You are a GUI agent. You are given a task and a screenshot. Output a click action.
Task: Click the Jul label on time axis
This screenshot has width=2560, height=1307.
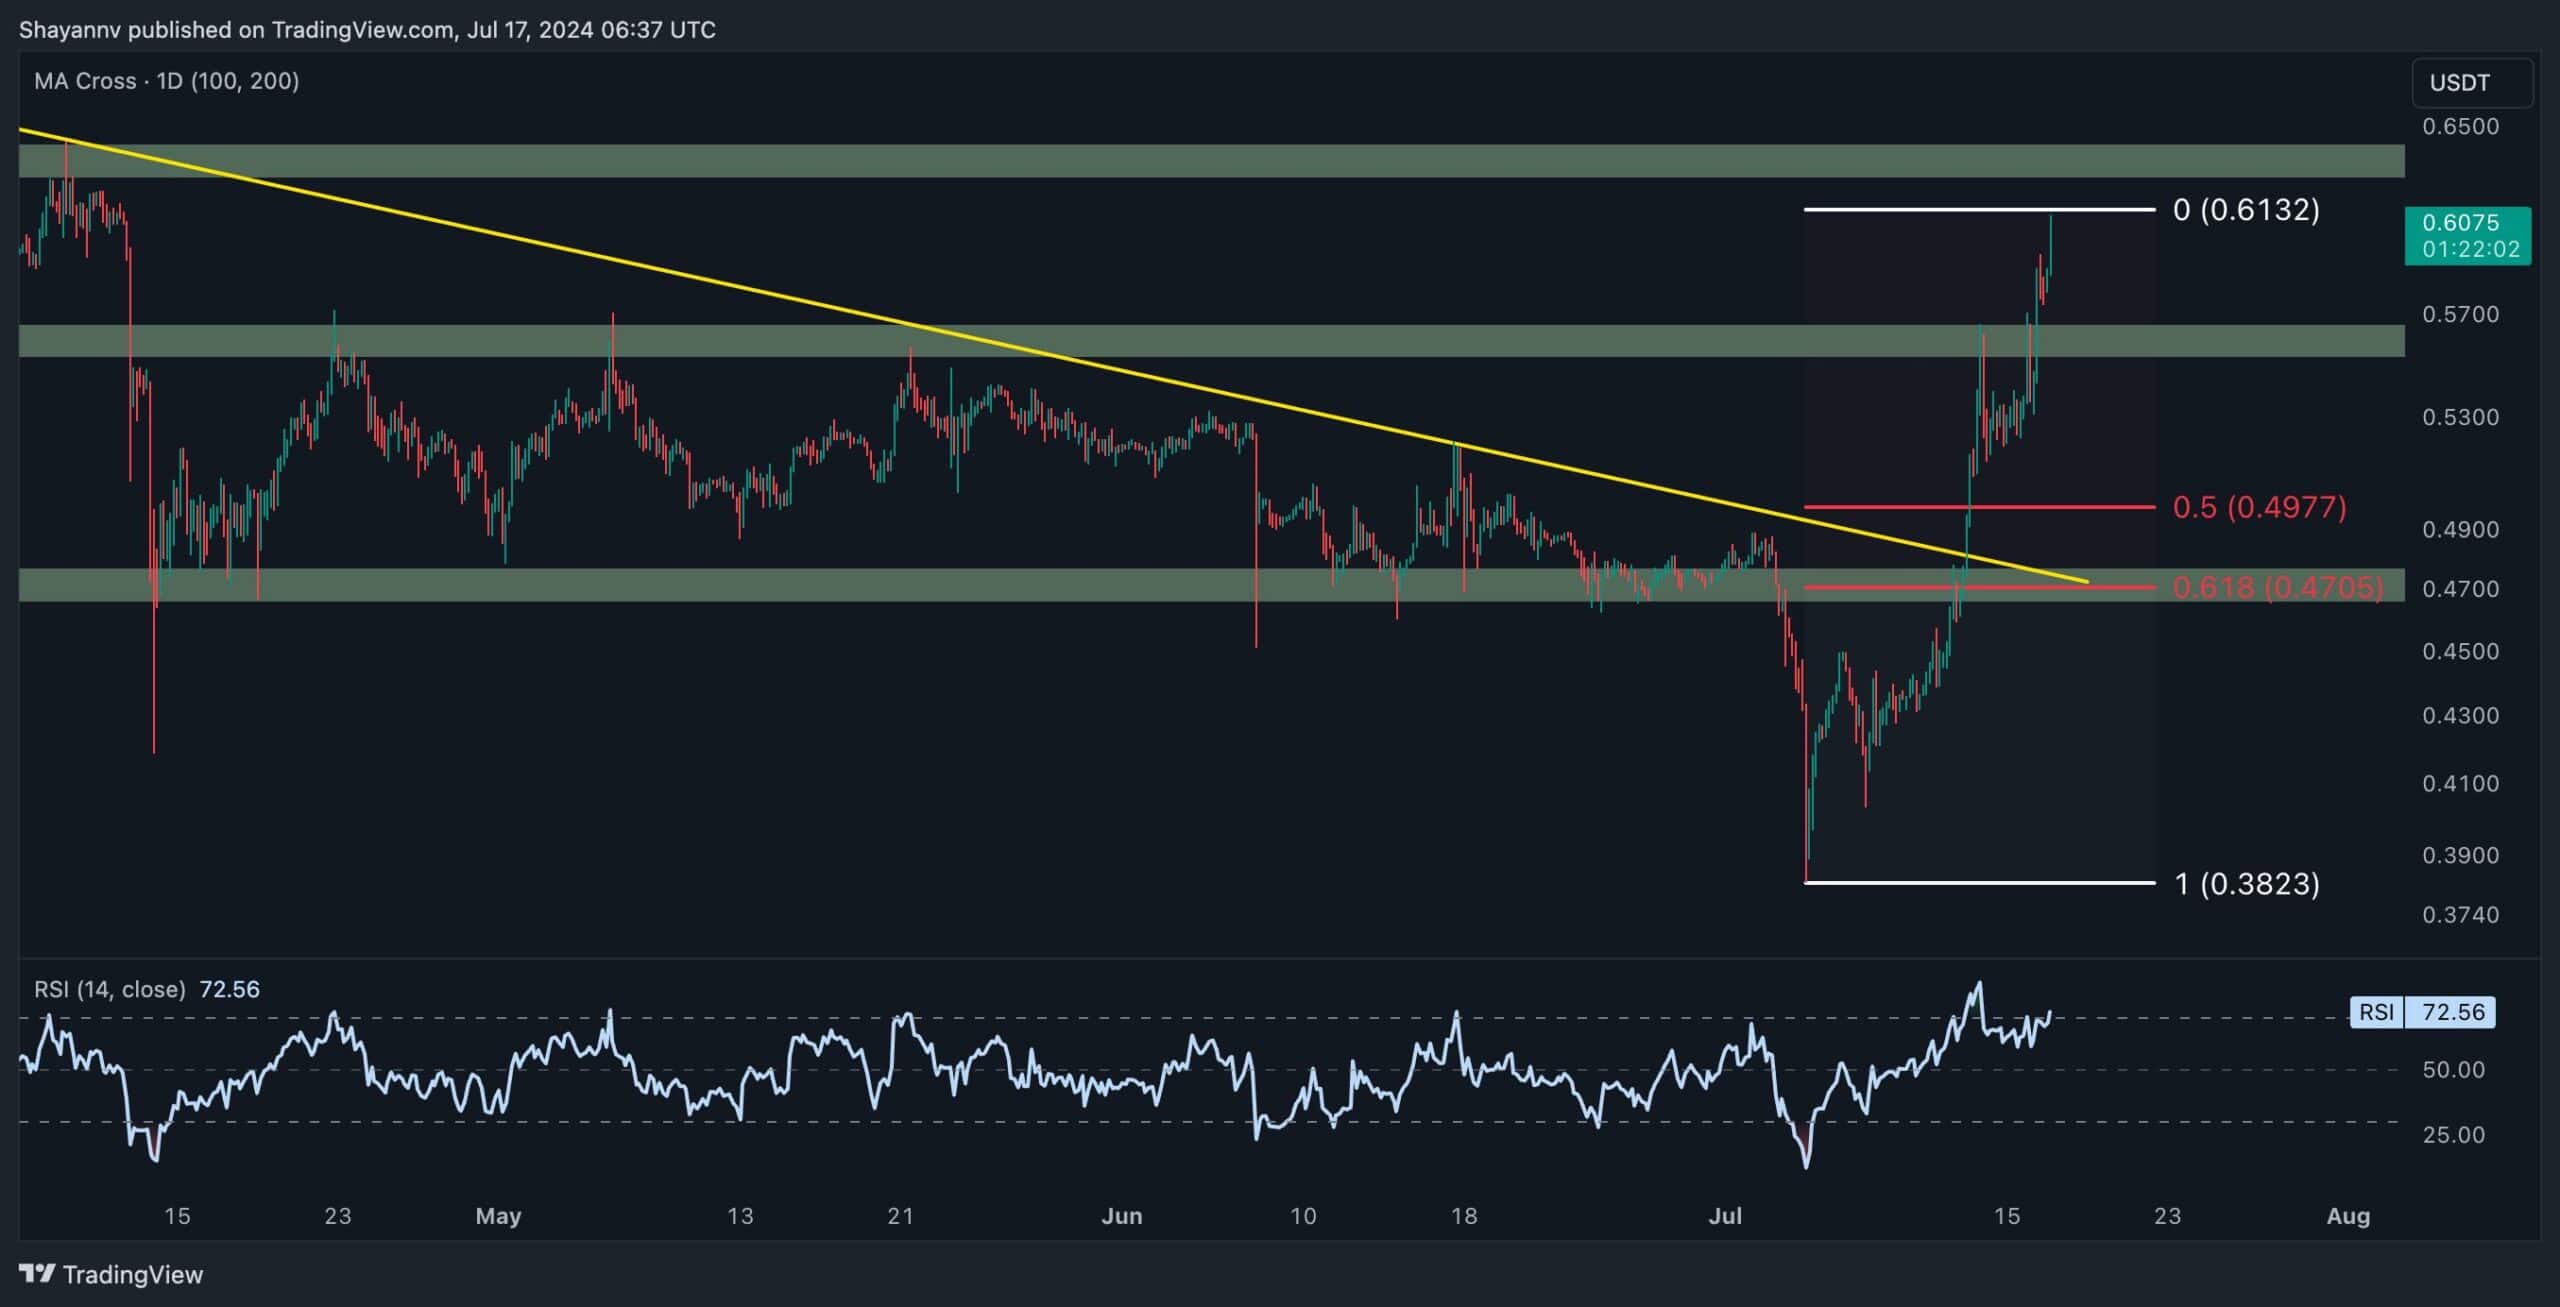(1725, 1216)
